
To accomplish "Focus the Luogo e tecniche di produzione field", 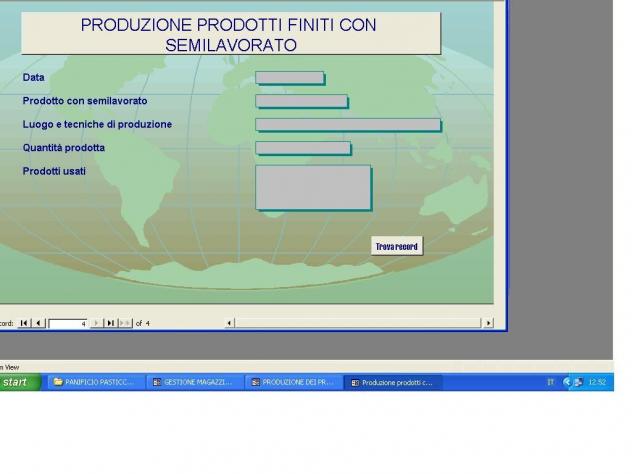I will pos(348,125).
